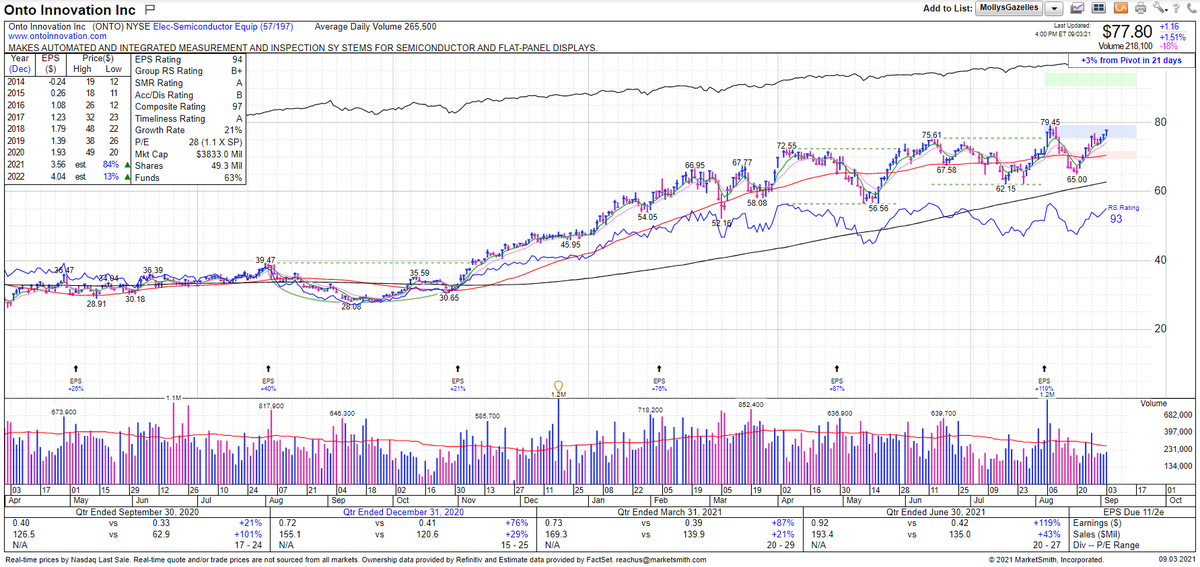1200x567 pixels.
Task: Open the wrench tools menu
Action: 1160,8
